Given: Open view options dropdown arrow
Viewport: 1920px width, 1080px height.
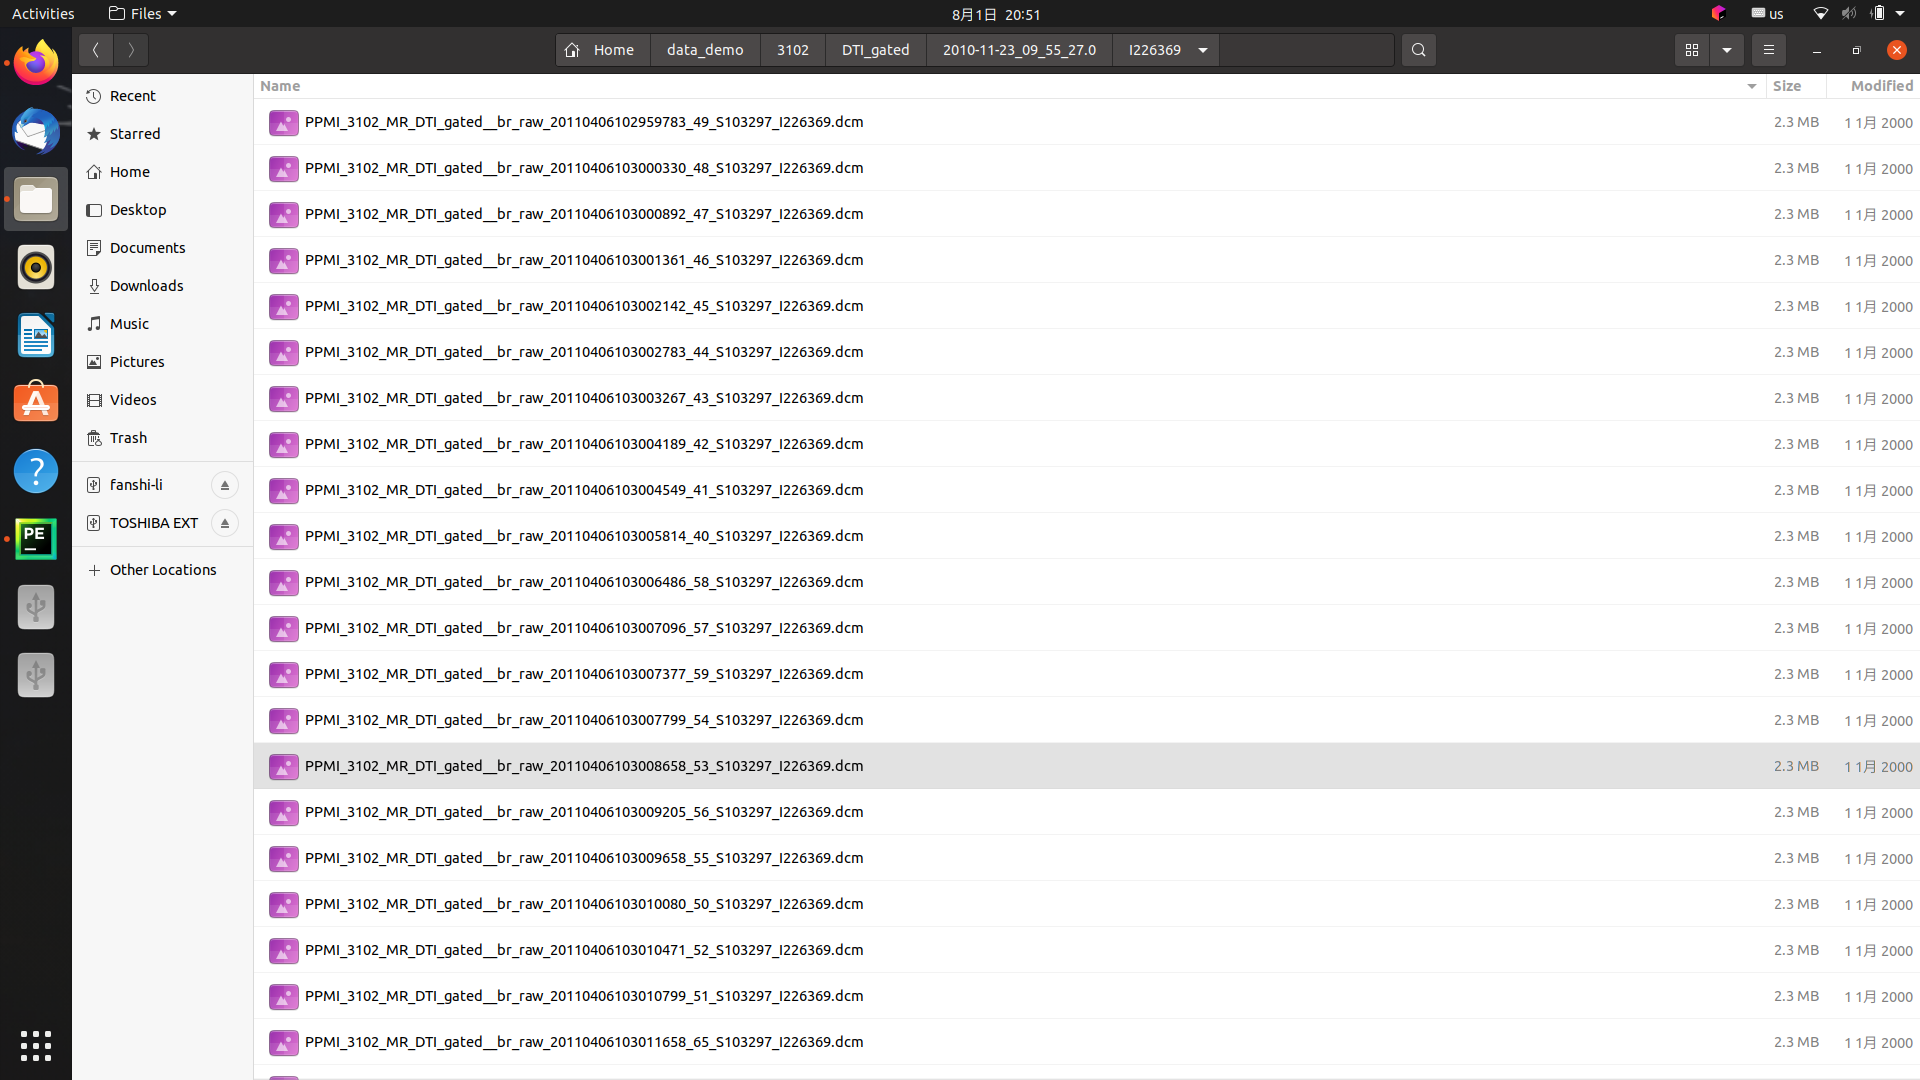Looking at the screenshot, I should coord(1727,50).
